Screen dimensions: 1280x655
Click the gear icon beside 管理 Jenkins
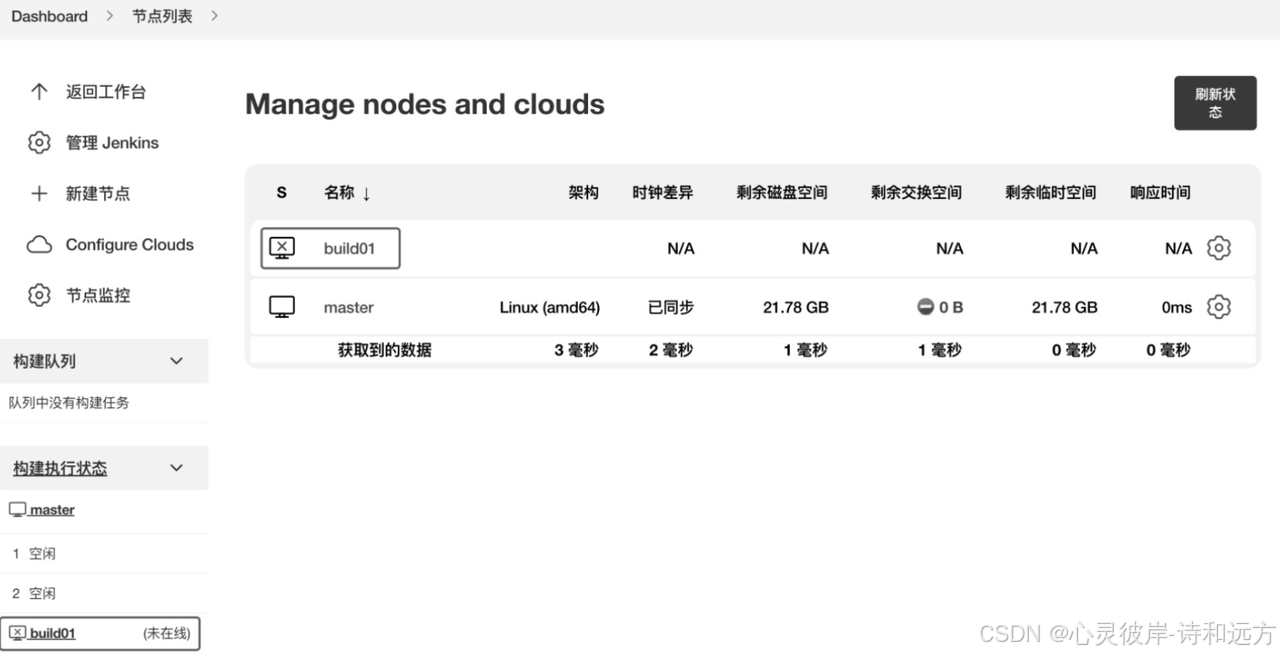click(39, 143)
